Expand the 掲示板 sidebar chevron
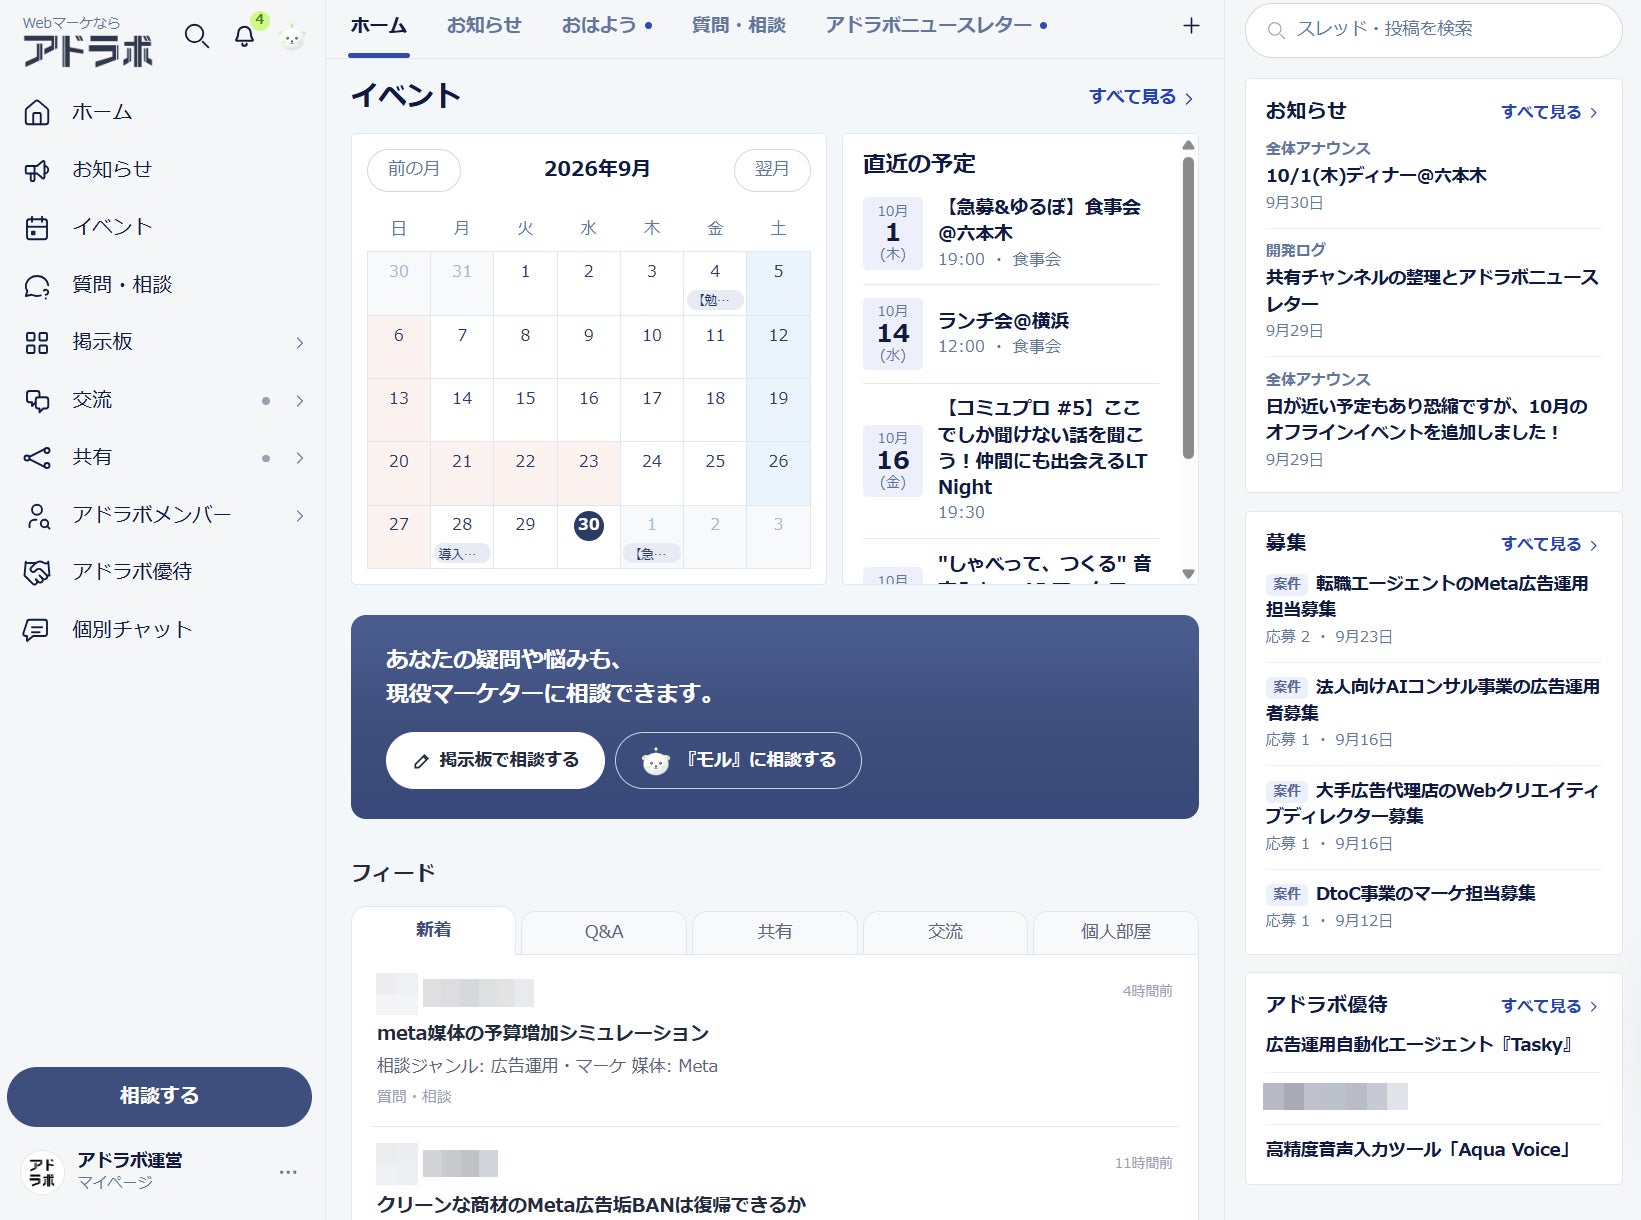The image size is (1641, 1220). click(299, 343)
